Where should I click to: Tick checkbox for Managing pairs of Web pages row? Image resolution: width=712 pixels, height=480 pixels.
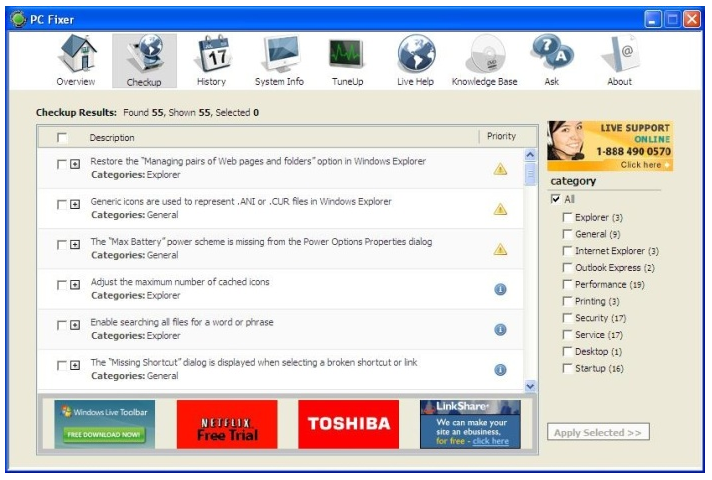62,164
